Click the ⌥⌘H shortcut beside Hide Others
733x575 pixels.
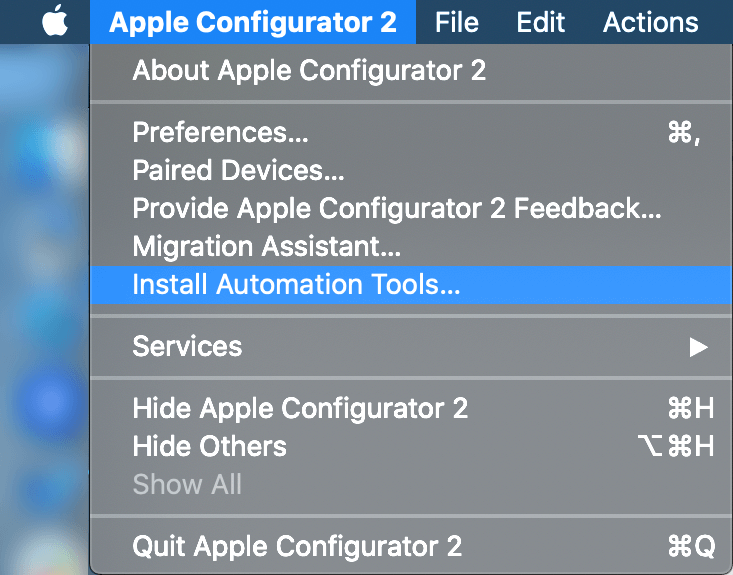coord(676,447)
